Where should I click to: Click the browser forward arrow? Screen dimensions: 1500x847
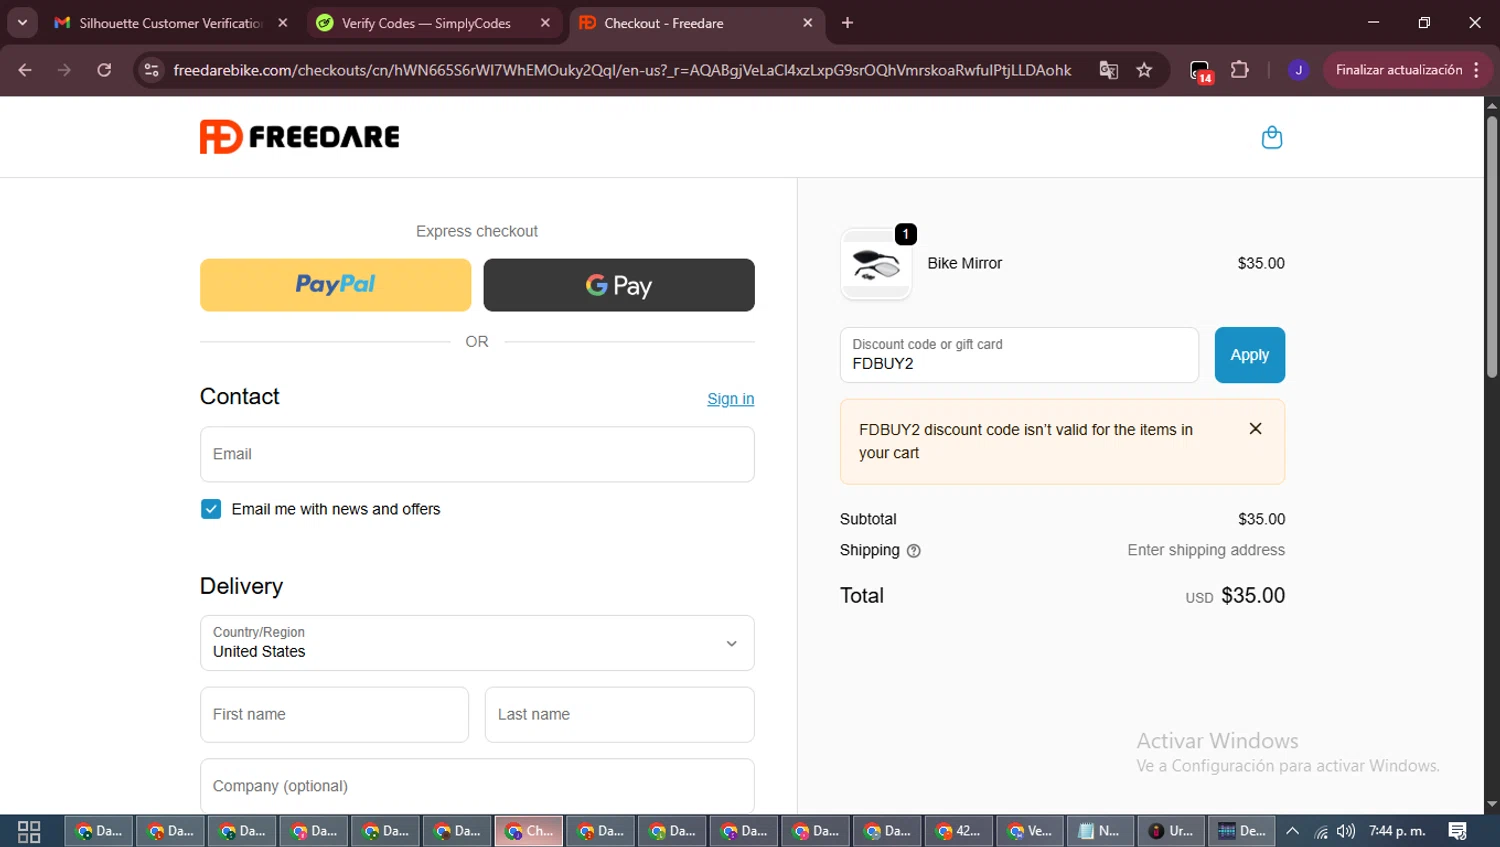[x=64, y=70]
